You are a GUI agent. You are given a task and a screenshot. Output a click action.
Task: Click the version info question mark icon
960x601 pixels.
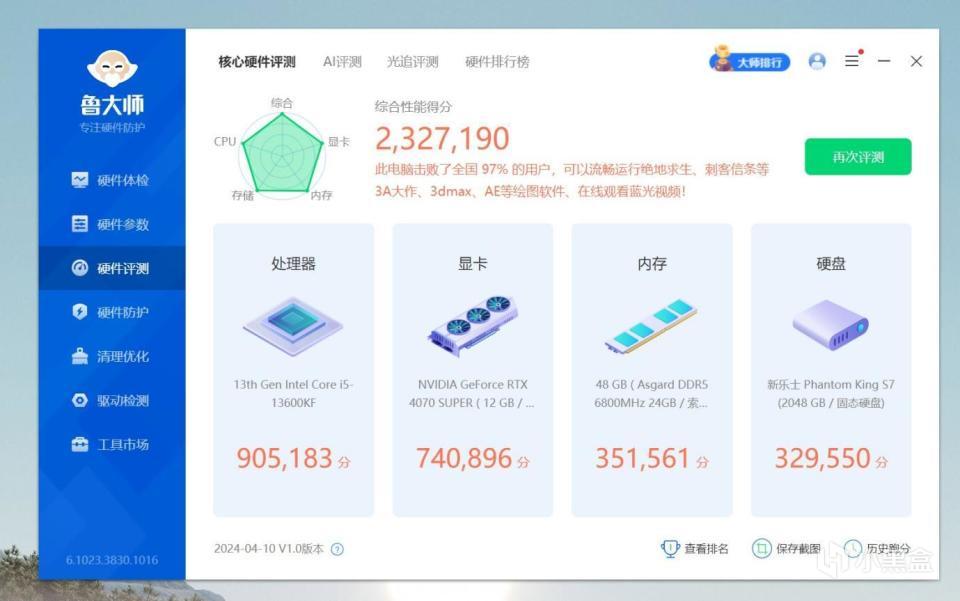tap(337, 549)
